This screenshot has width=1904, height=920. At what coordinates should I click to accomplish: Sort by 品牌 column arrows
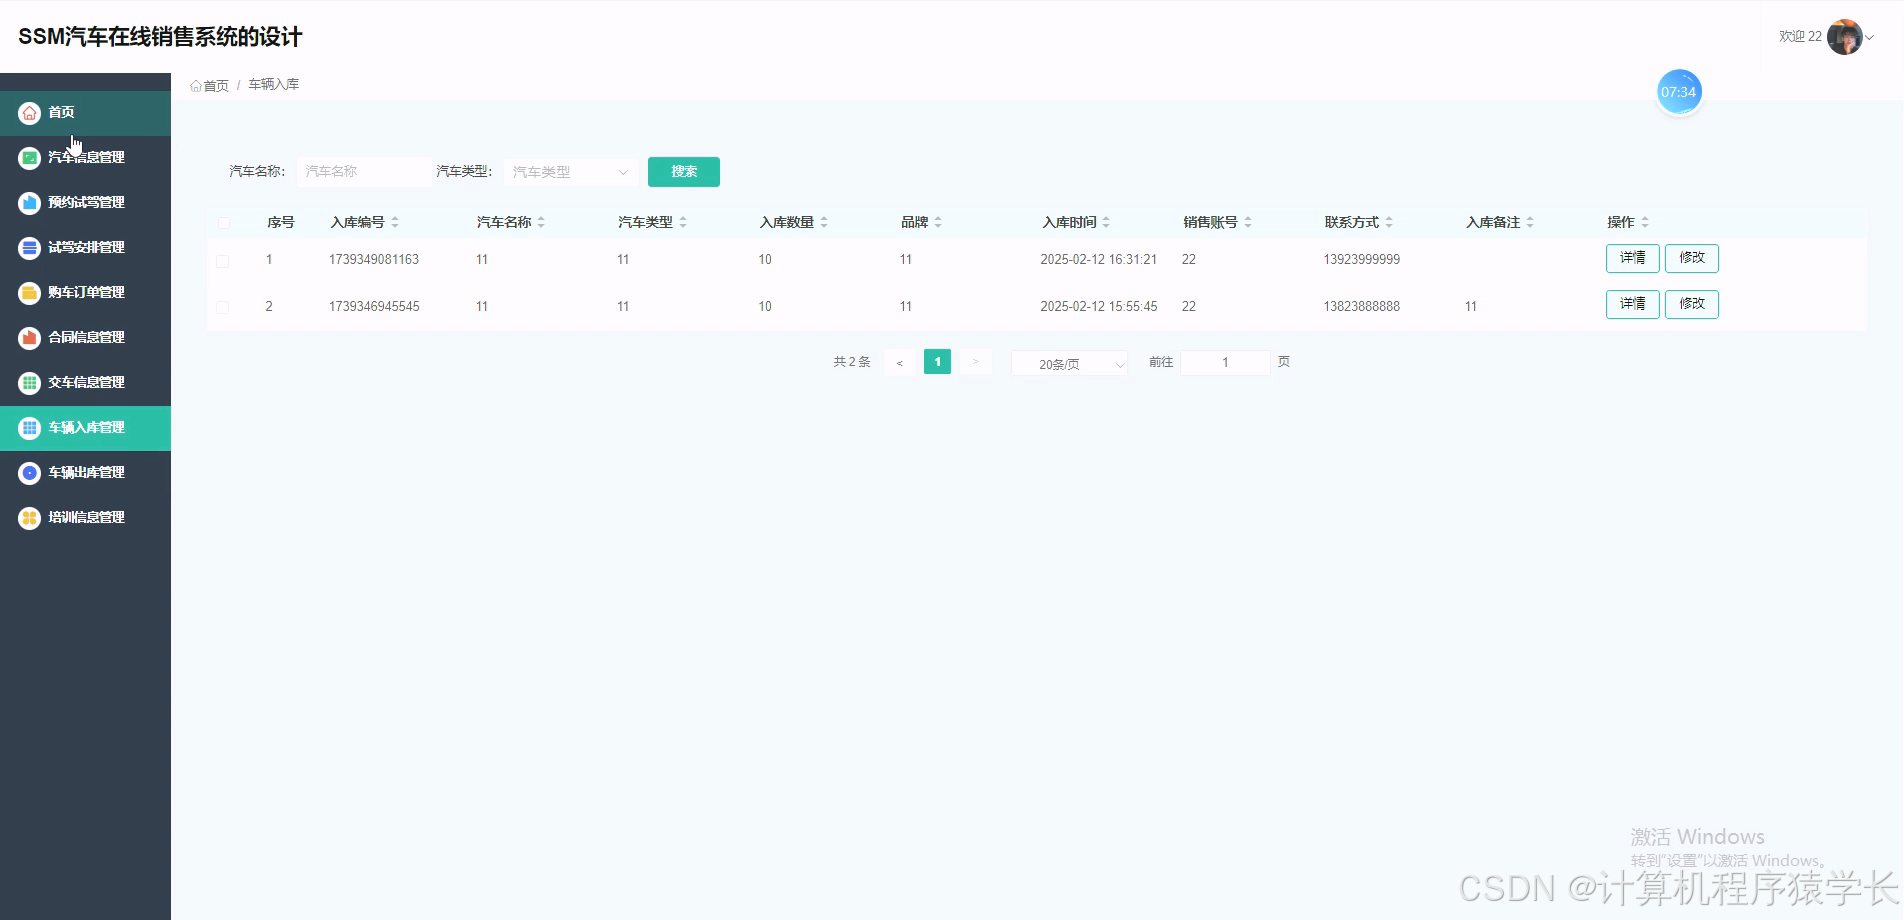pos(938,222)
